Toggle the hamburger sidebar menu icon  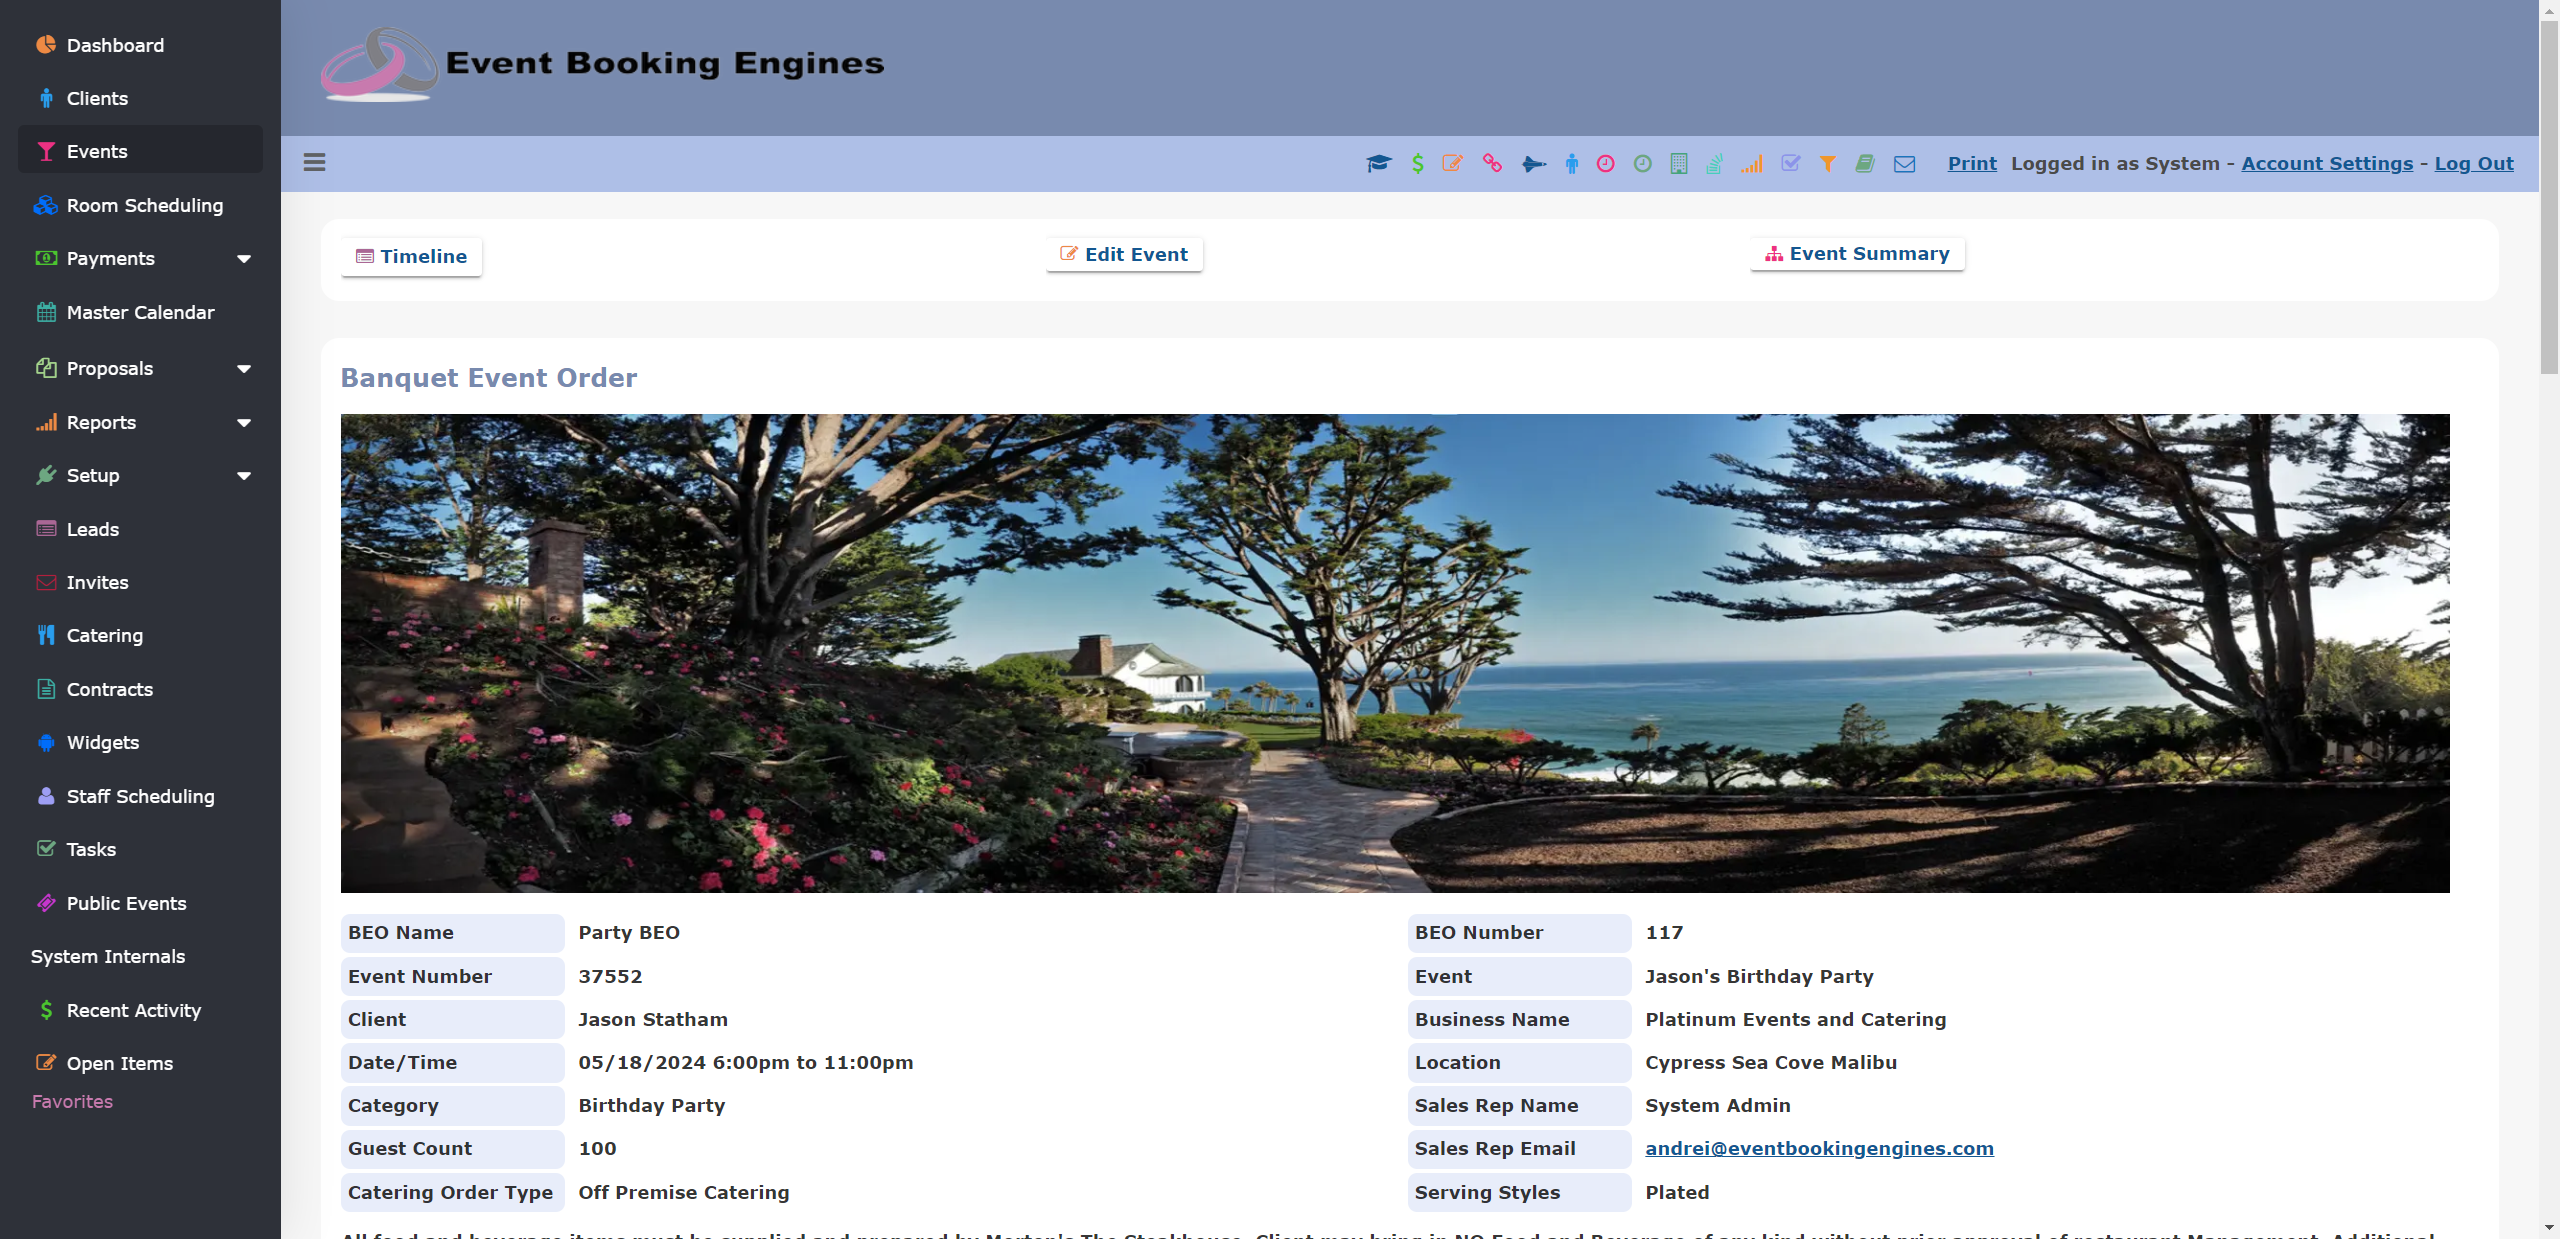point(314,162)
